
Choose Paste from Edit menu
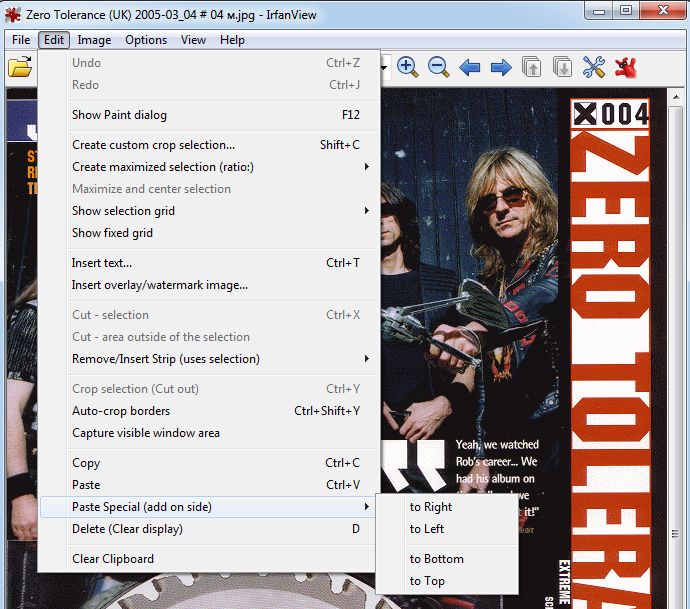[207, 484]
